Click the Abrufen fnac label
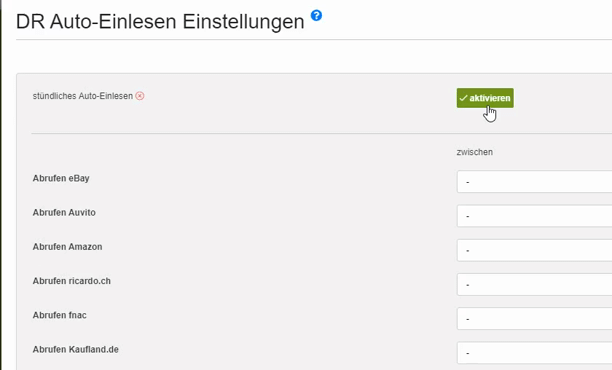612x370 pixels. click(60, 315)
